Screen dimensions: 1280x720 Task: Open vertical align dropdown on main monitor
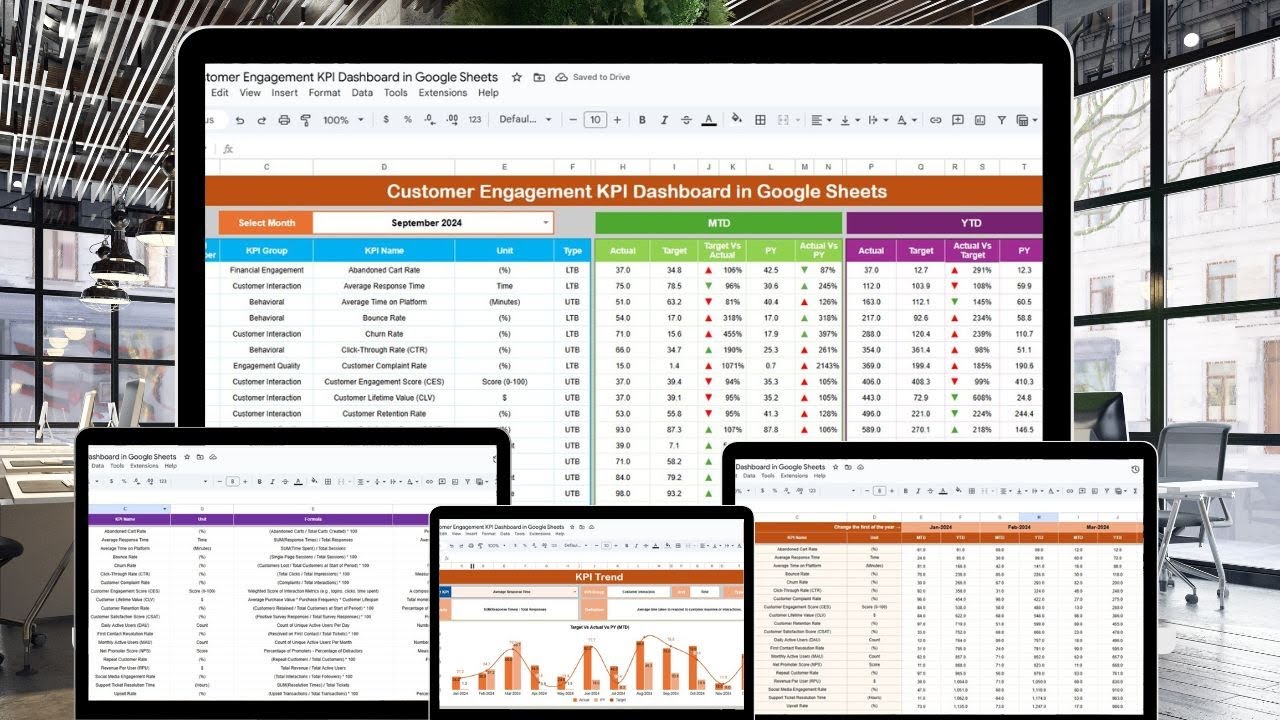(x=850, y=120)
